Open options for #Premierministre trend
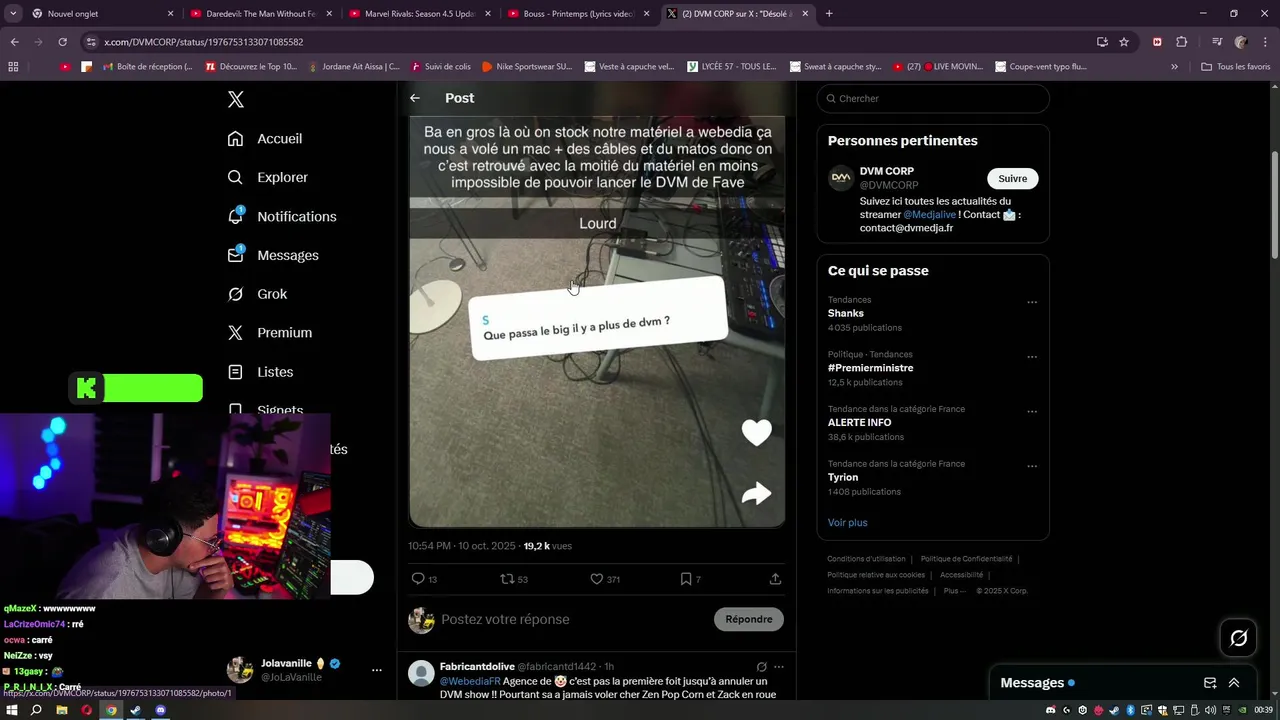Screen dimensions: 1280x720 pyautogui.click(x=1032, y=357)
